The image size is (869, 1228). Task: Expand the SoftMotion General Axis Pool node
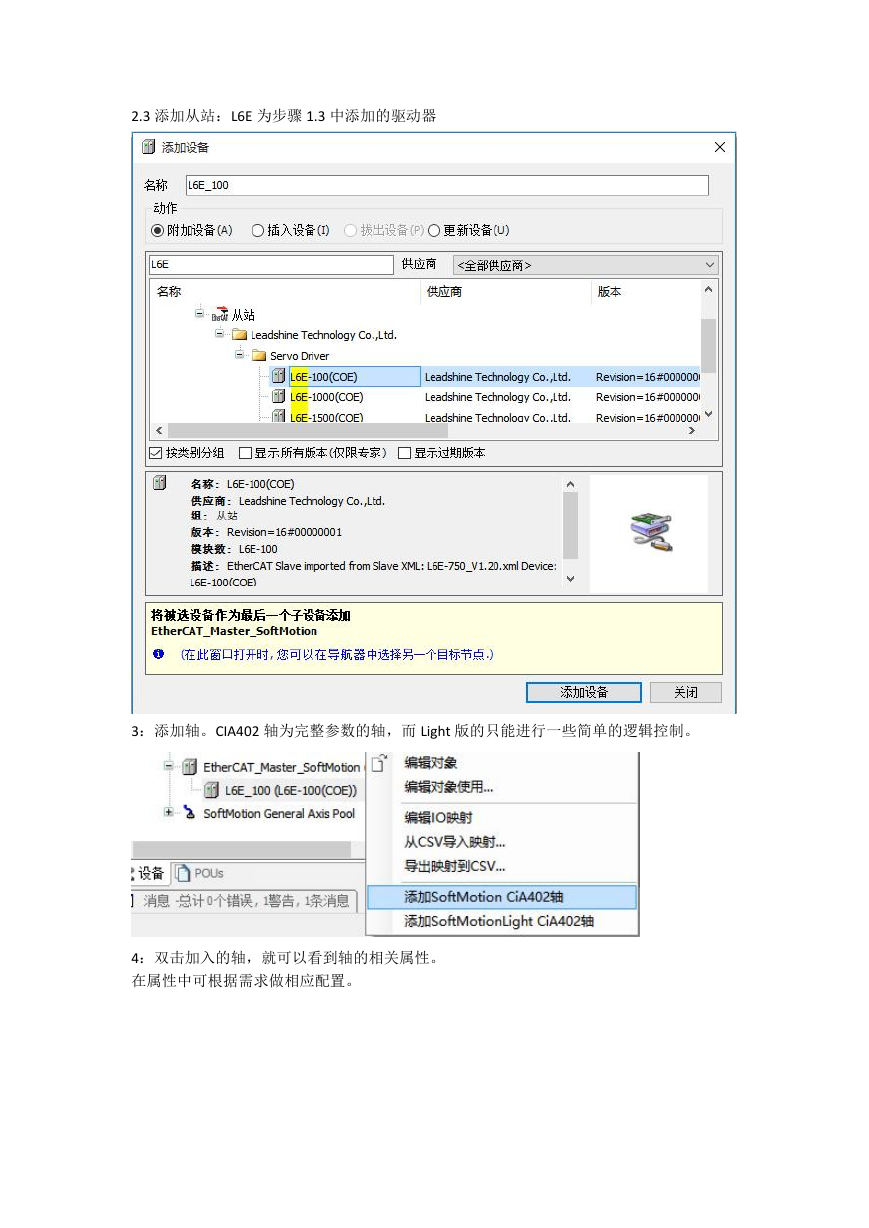pyautogui.click(x=169, y=813)
